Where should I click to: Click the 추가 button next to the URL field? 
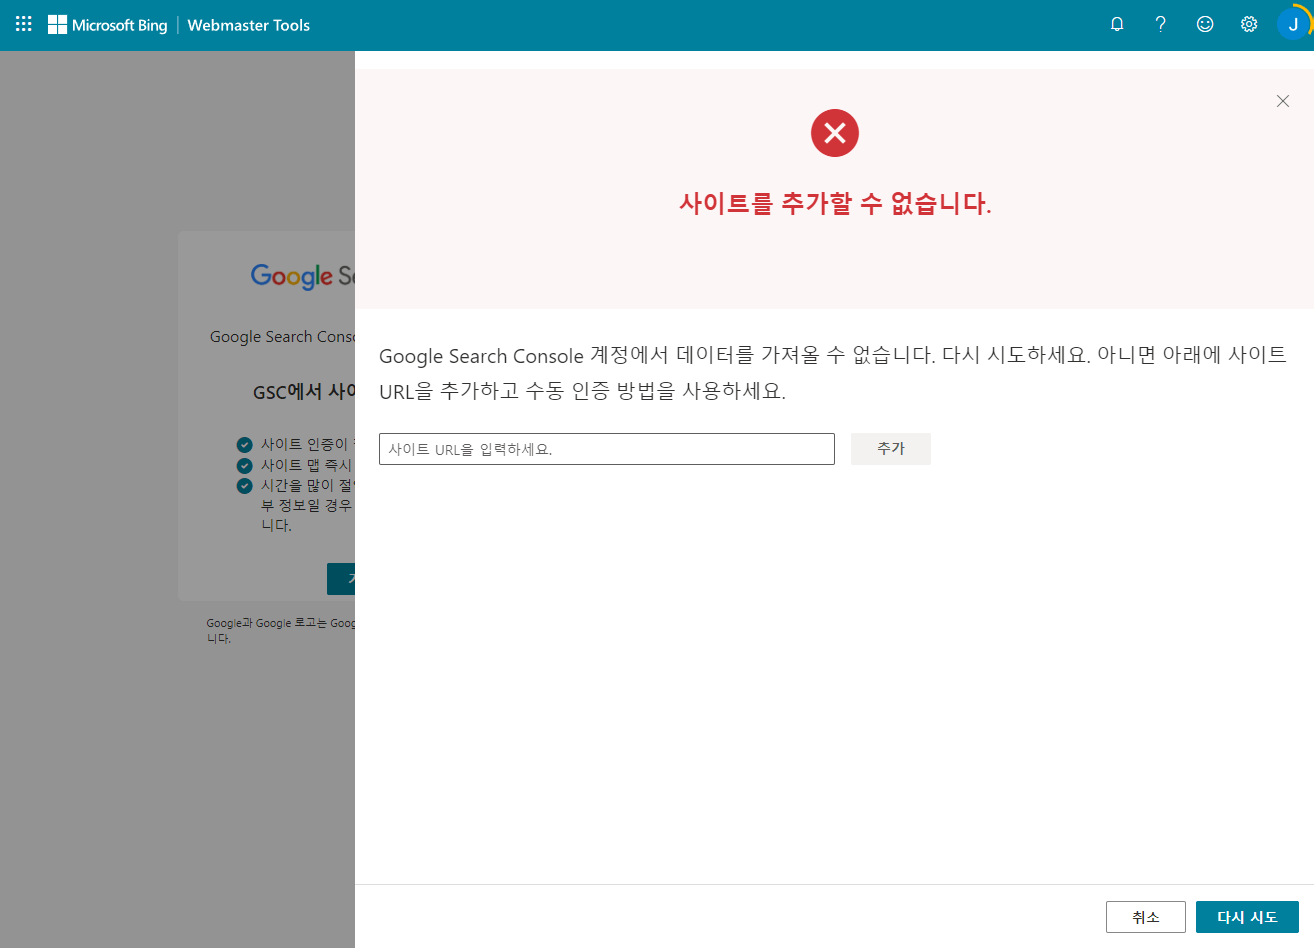coord(890,448)
